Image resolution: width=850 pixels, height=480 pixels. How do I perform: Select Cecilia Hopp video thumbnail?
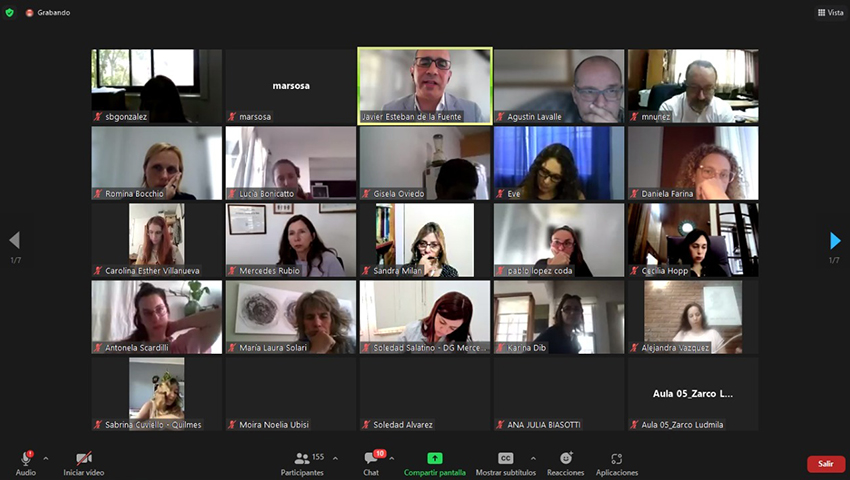[x=693, y=240]
